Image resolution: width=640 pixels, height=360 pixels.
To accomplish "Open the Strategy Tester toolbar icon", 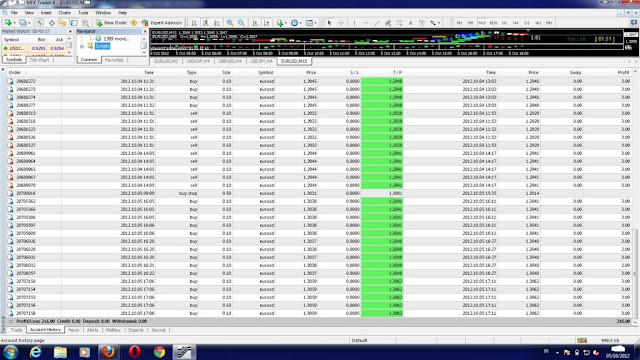I will 85,23.
